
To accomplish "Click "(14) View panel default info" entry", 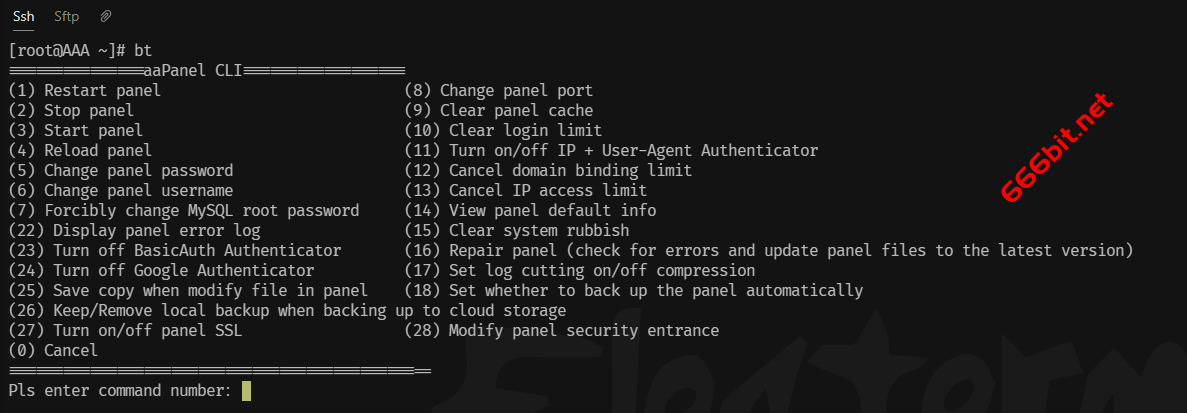I will (x=530, y=210).
